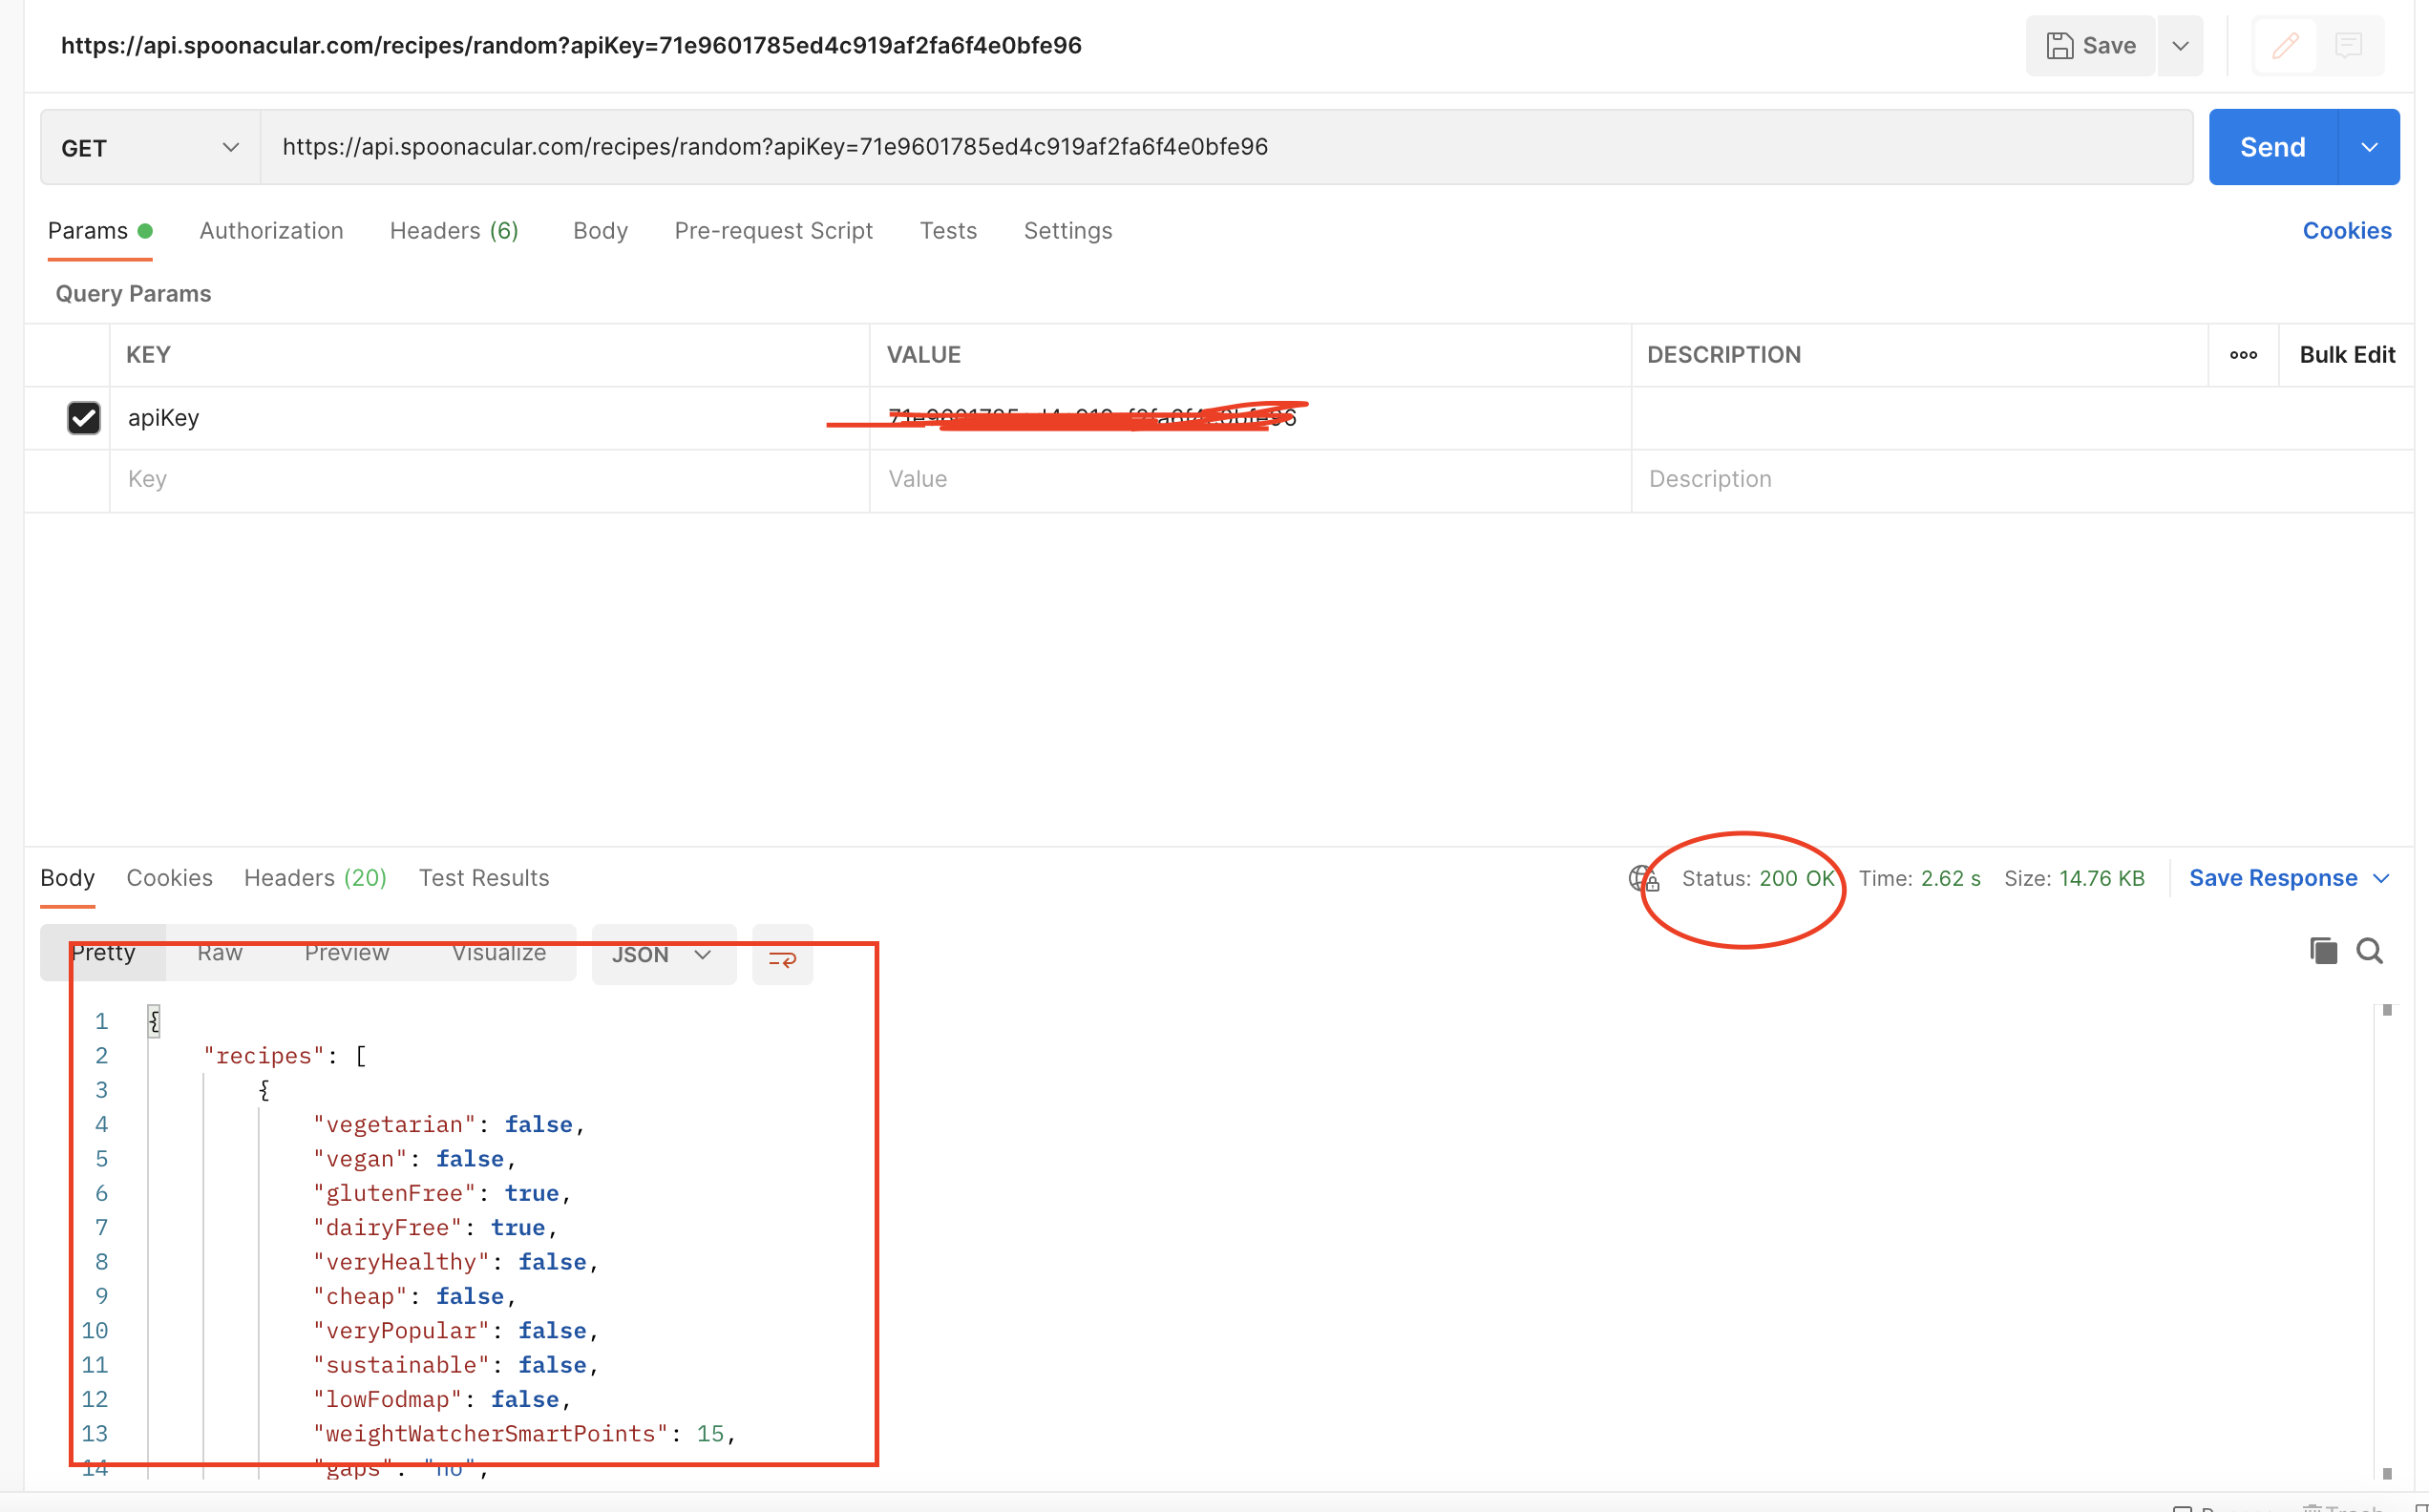Click the "weightWatcherSmartPoints" line

coord(524,1434)
